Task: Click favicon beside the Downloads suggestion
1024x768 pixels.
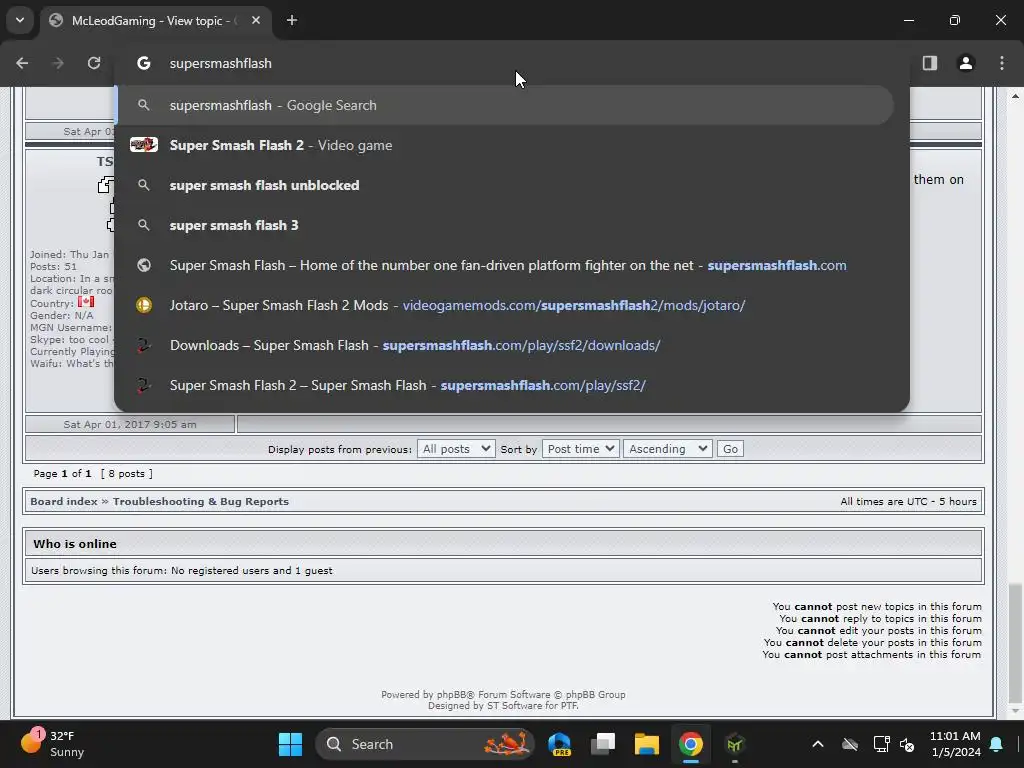Action: click(144, 345)
